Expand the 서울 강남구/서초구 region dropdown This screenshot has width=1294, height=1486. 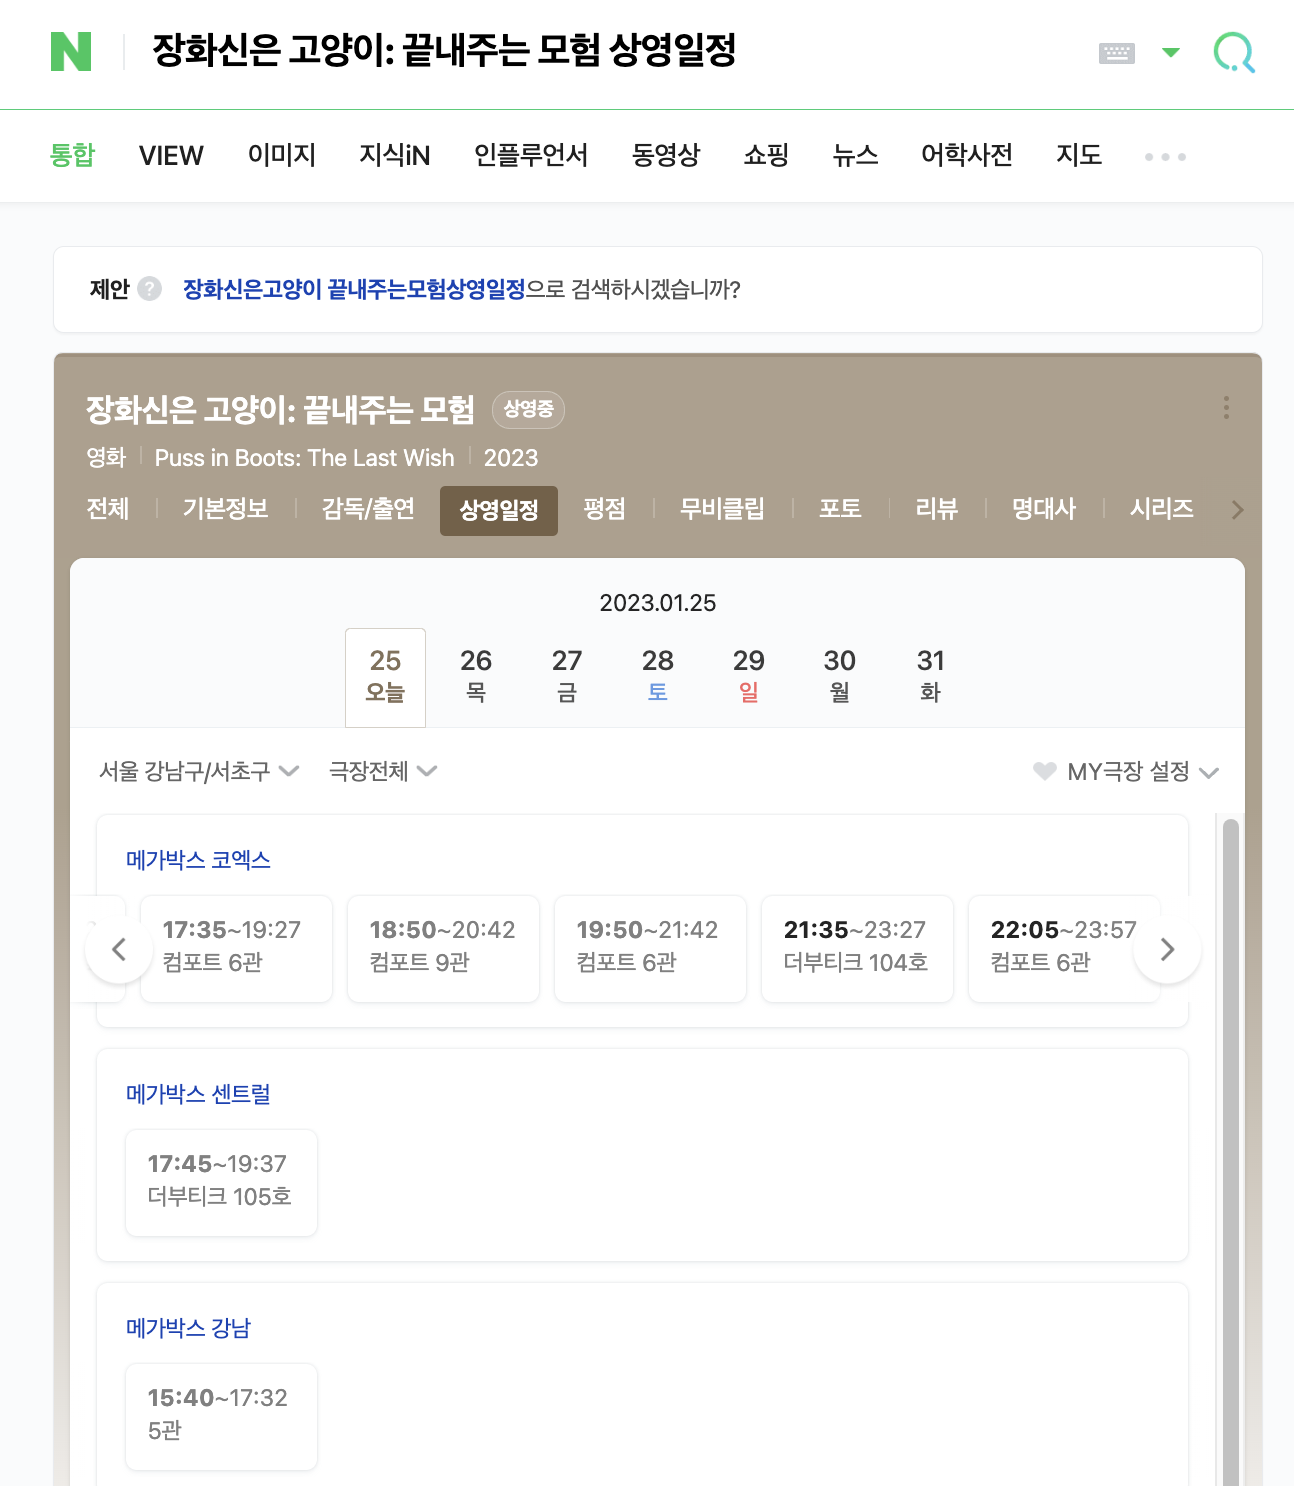click(x=199, y=771)
